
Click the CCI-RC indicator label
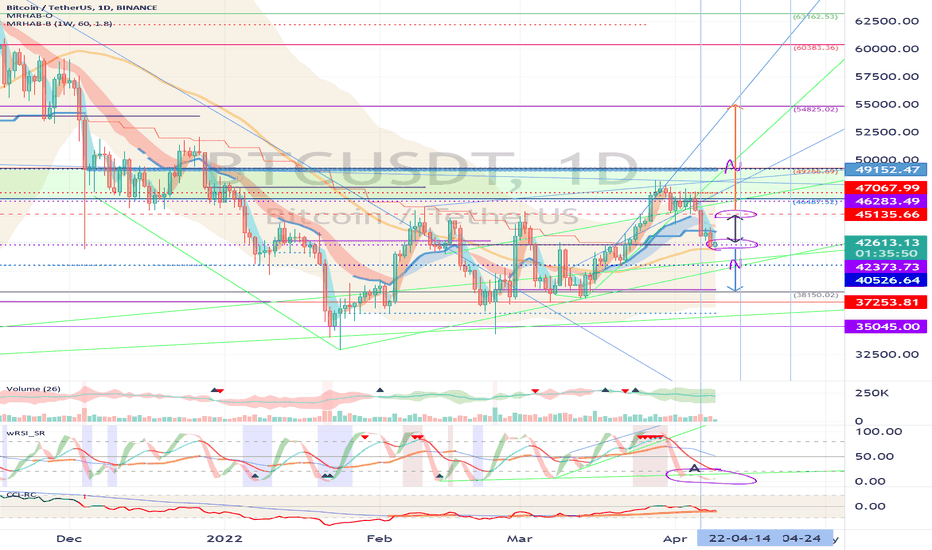[21, 495]
